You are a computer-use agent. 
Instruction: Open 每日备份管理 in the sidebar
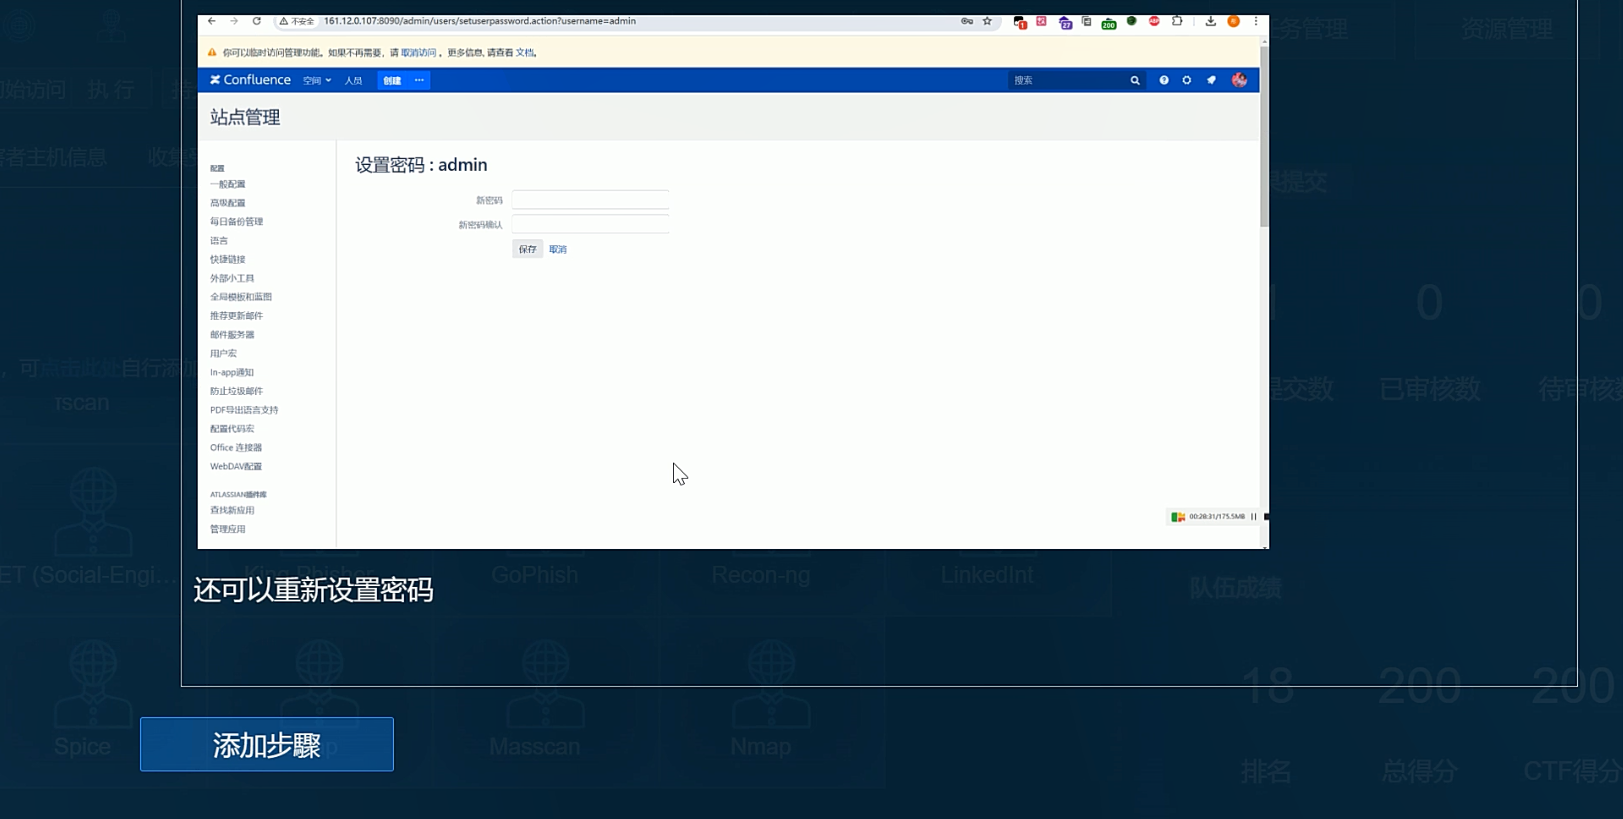[237, 222]
